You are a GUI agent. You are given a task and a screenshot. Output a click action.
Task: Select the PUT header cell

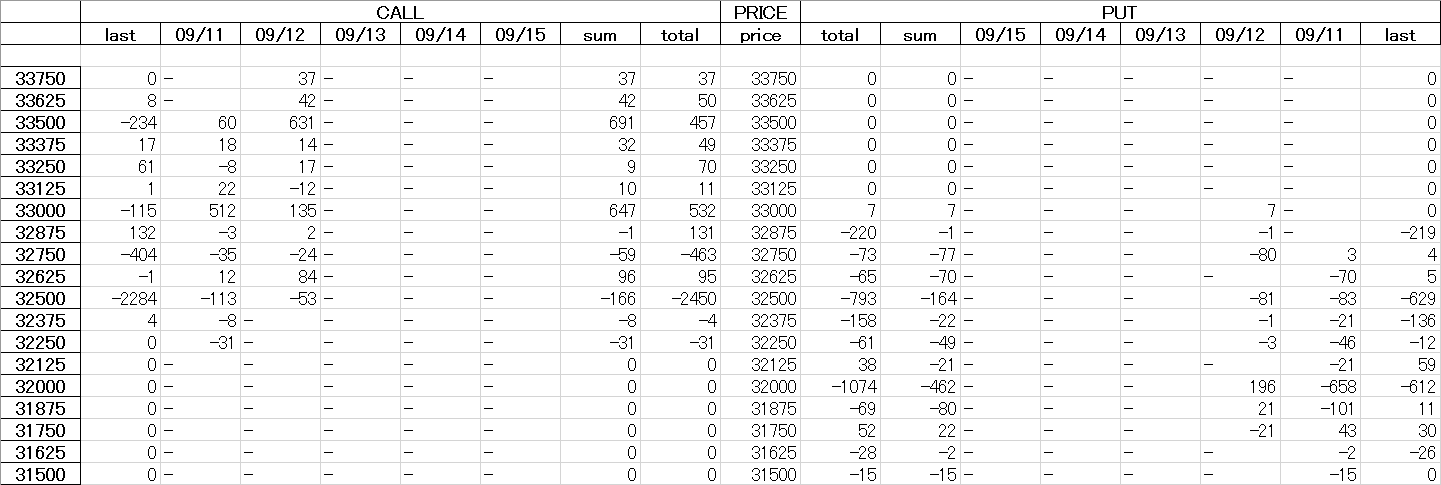(1120, 12)
